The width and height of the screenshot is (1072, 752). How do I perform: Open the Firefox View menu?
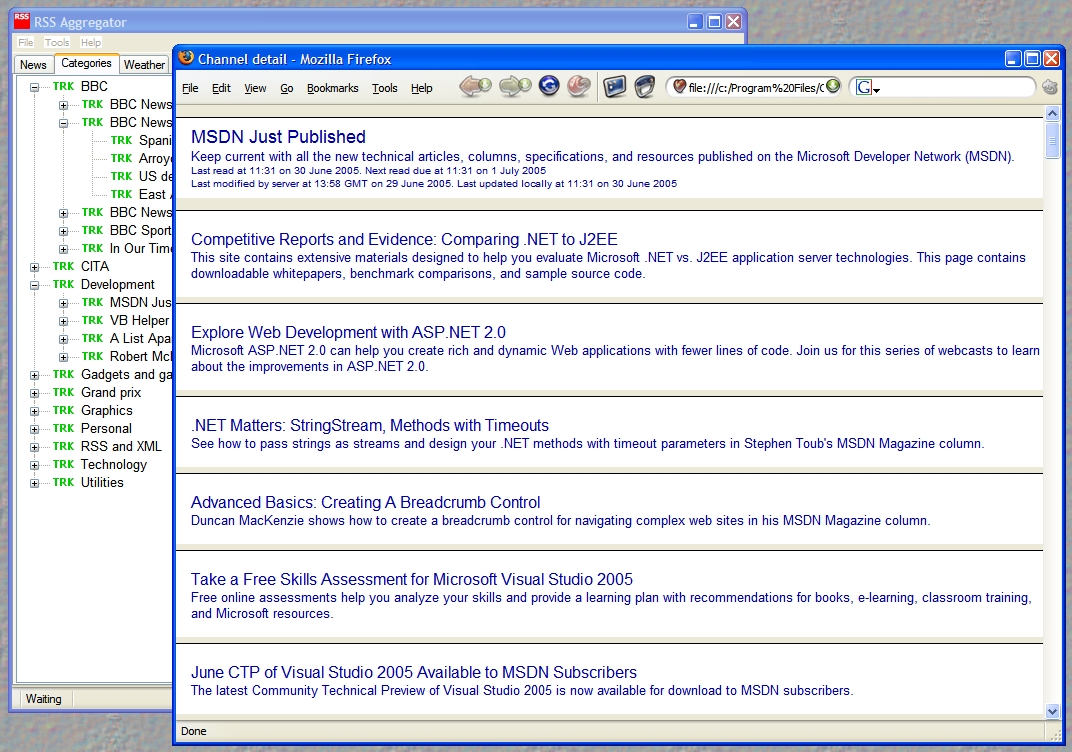[255, 88]
